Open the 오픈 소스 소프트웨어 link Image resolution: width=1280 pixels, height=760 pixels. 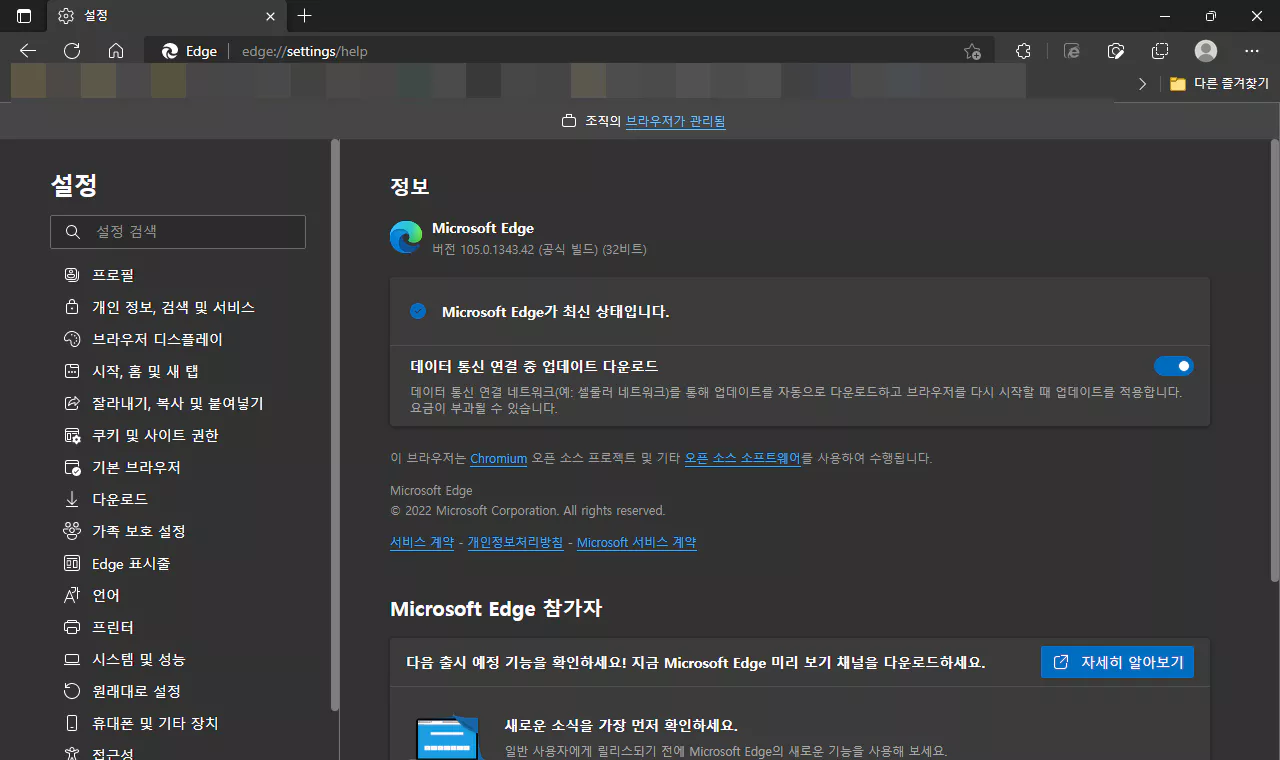(x=743, y=458)
